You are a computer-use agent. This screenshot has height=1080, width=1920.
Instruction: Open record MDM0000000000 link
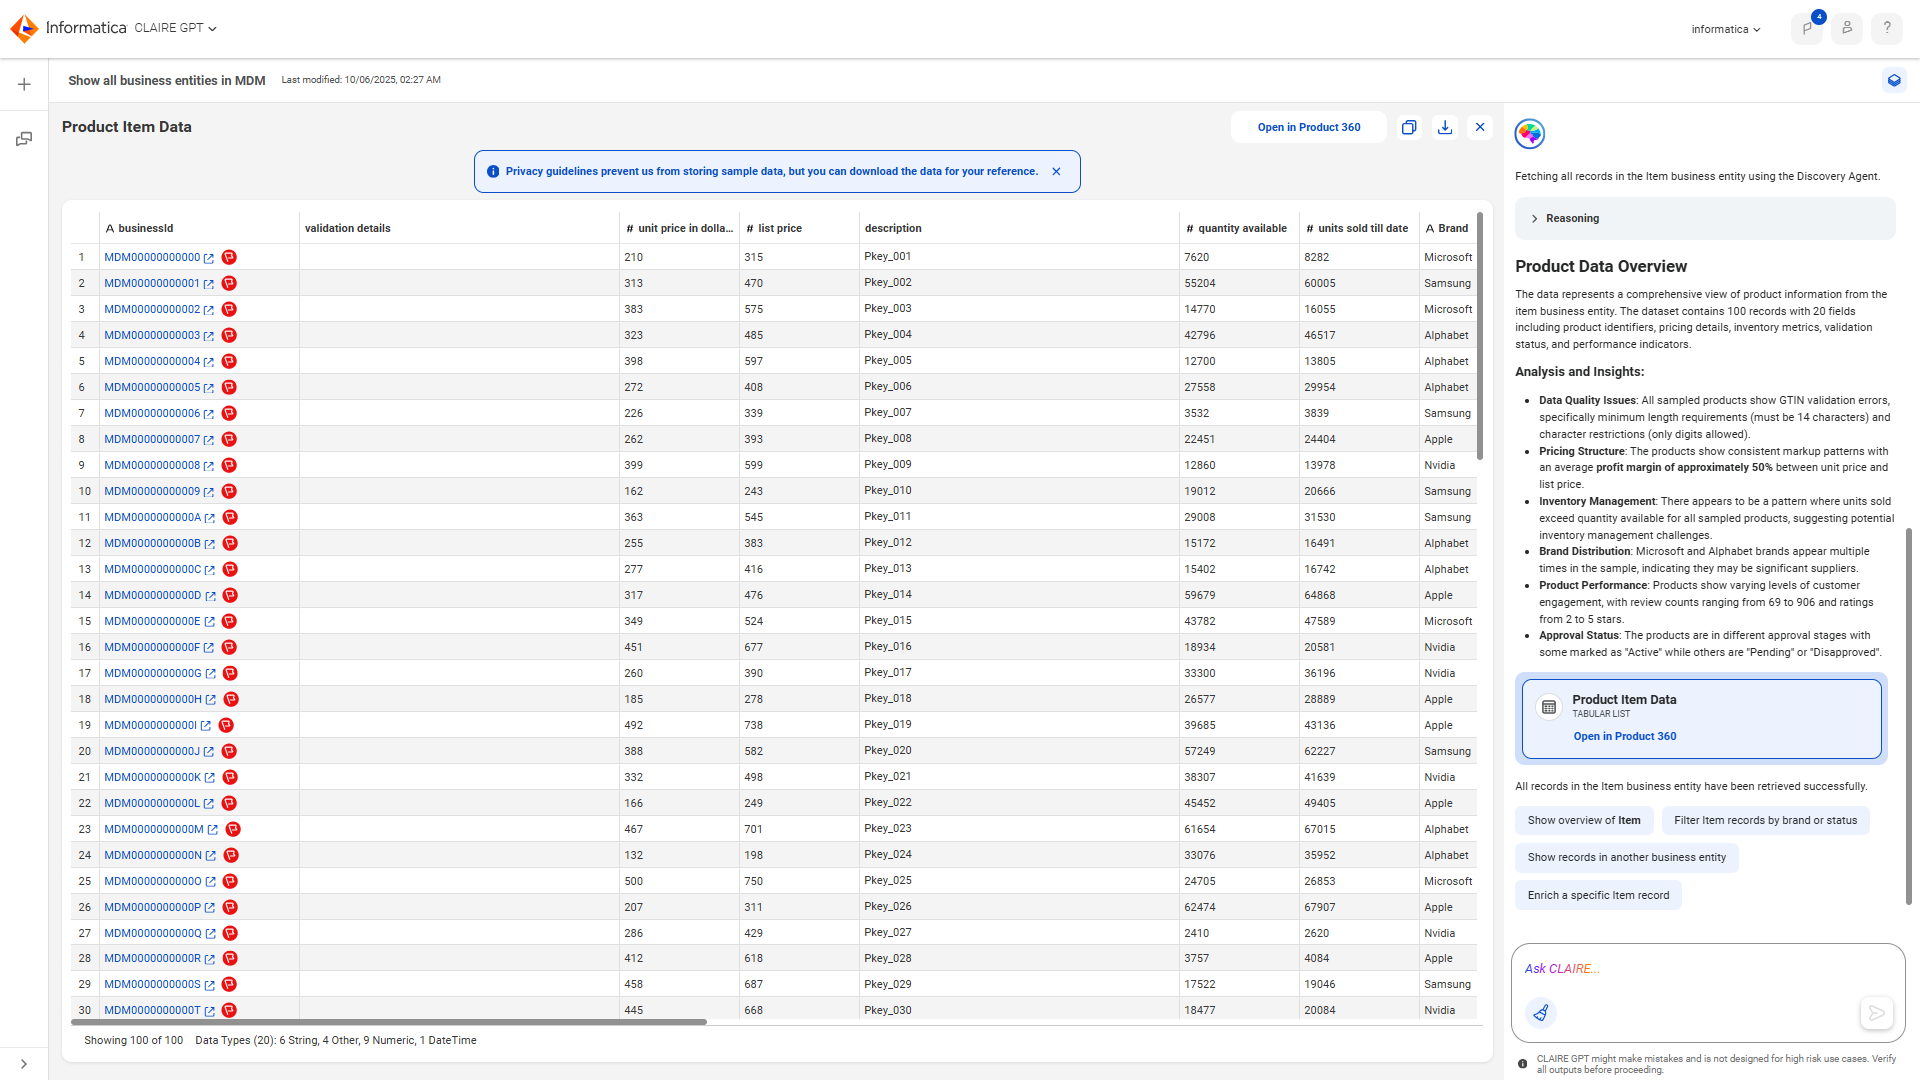(x=152, y=257)
